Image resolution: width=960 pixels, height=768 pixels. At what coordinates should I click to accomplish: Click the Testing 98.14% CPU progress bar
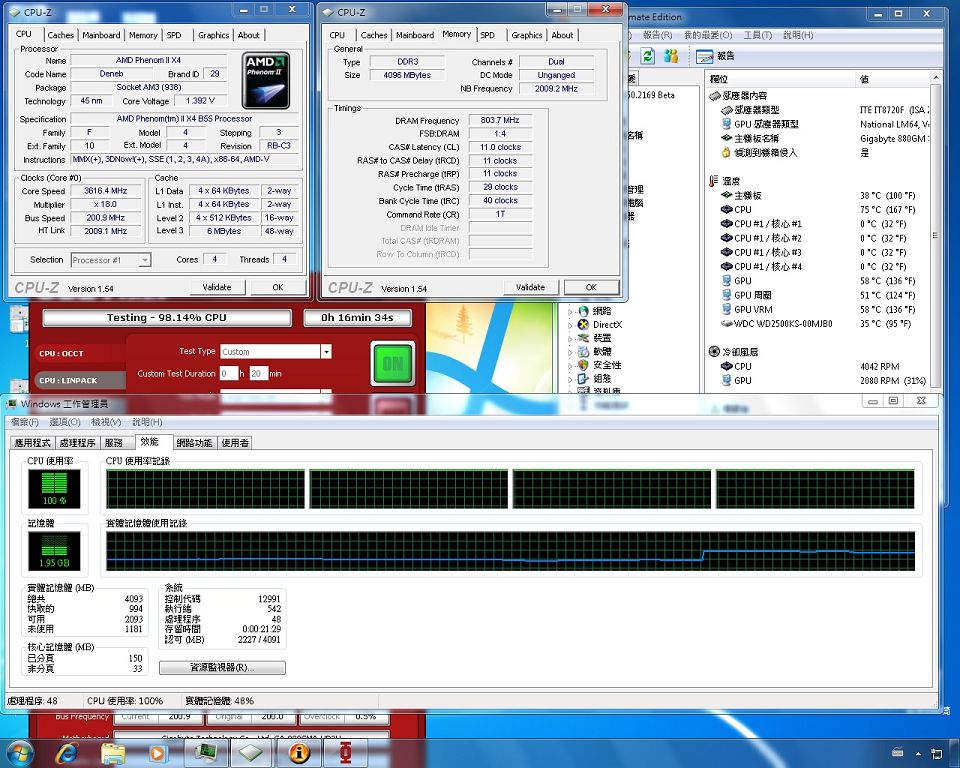coord(167,318)
